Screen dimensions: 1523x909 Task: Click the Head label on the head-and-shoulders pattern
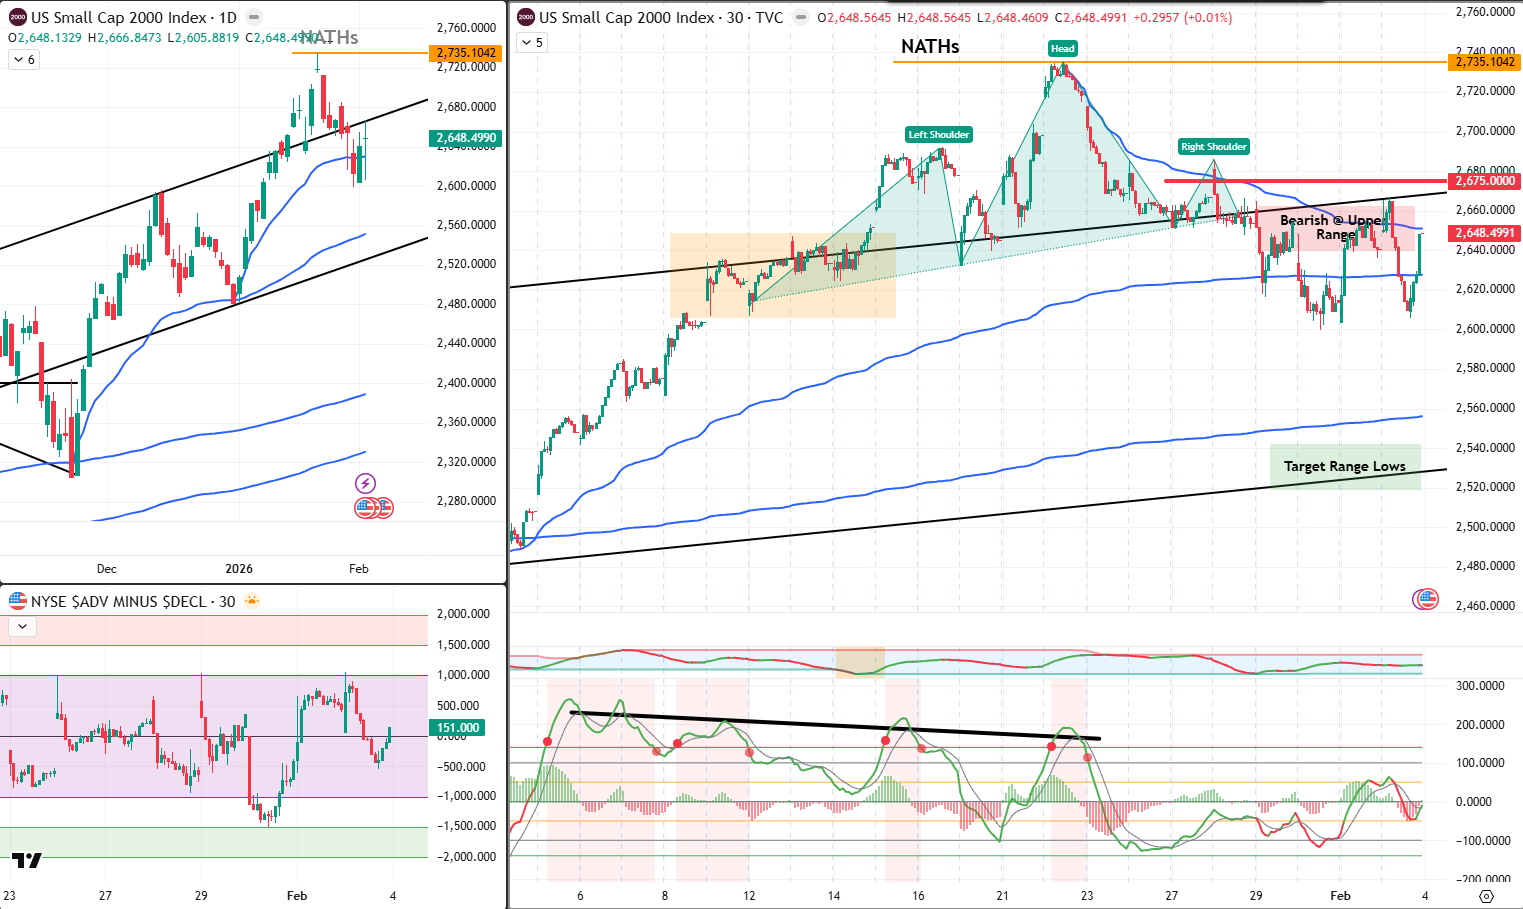click(1063, 48)
